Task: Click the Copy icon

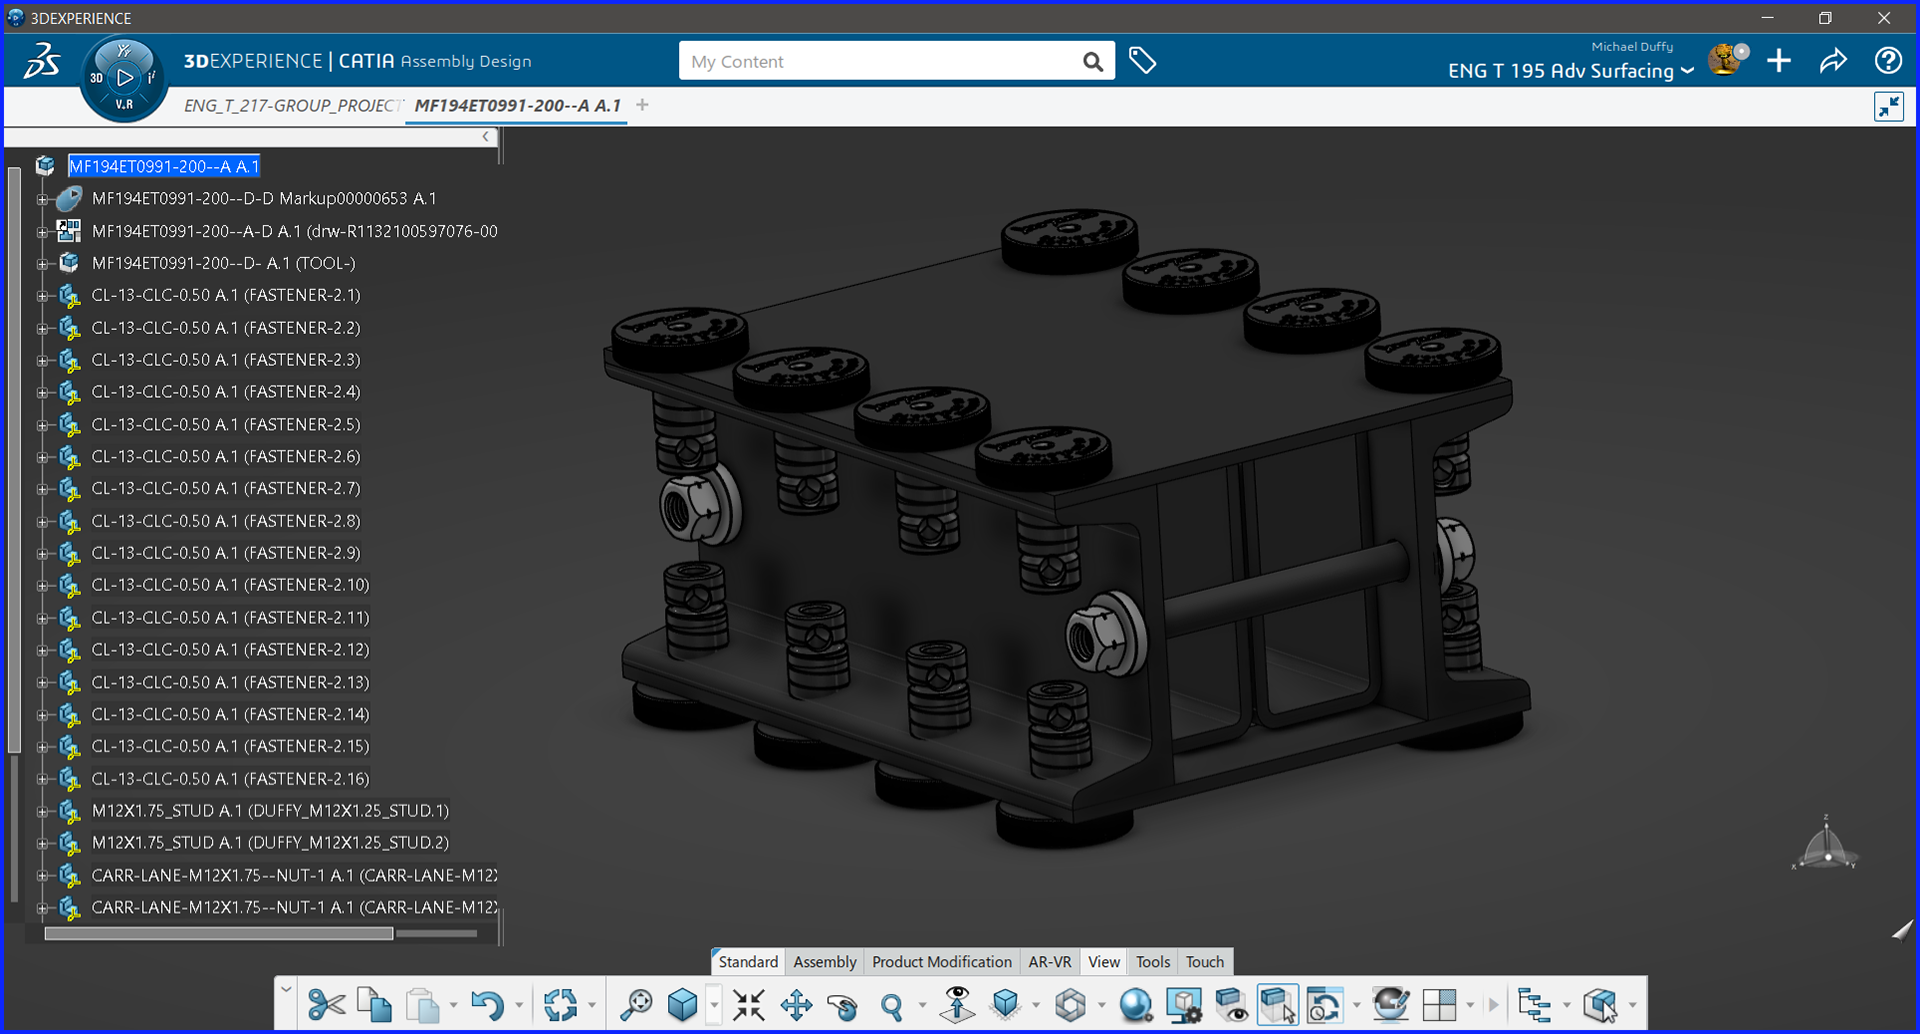Action: 374,1005
